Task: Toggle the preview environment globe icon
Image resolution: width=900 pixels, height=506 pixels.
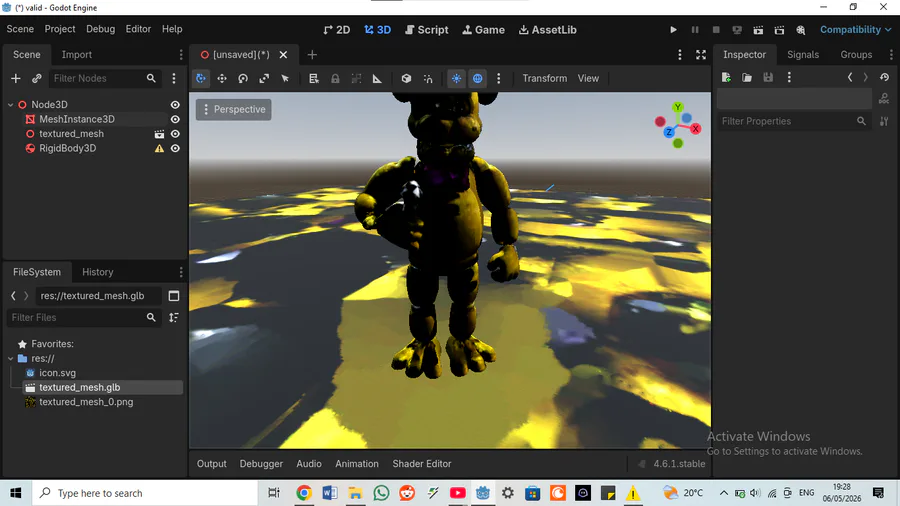Action: 478,79
